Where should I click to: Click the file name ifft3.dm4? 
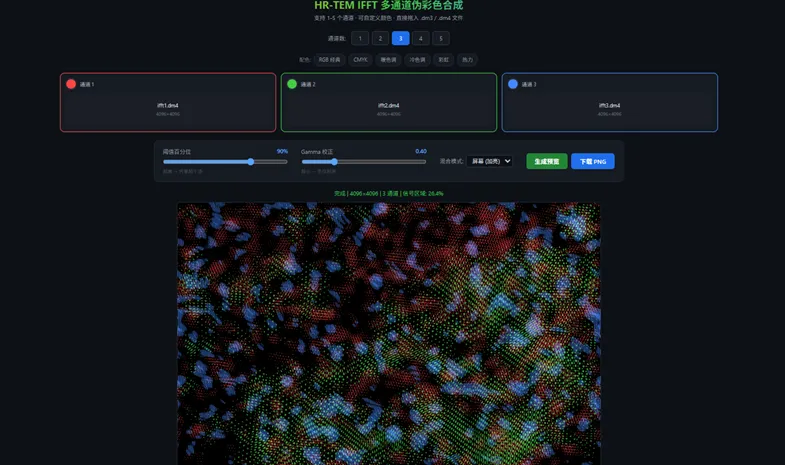609,106
